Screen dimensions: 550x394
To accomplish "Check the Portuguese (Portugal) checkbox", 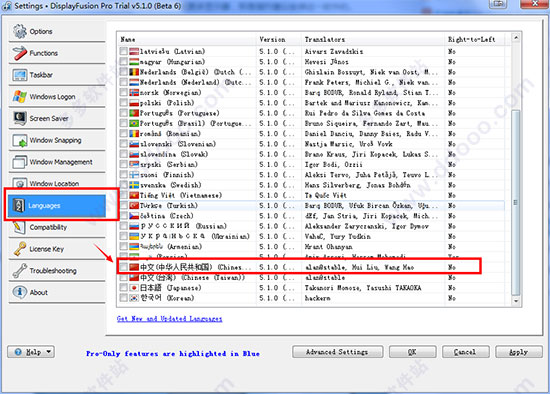I will (x=123, y=113).
